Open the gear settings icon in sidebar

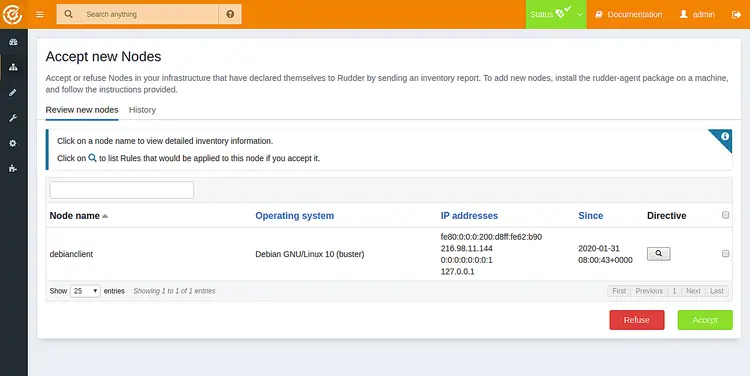click(x=13, y=143)
